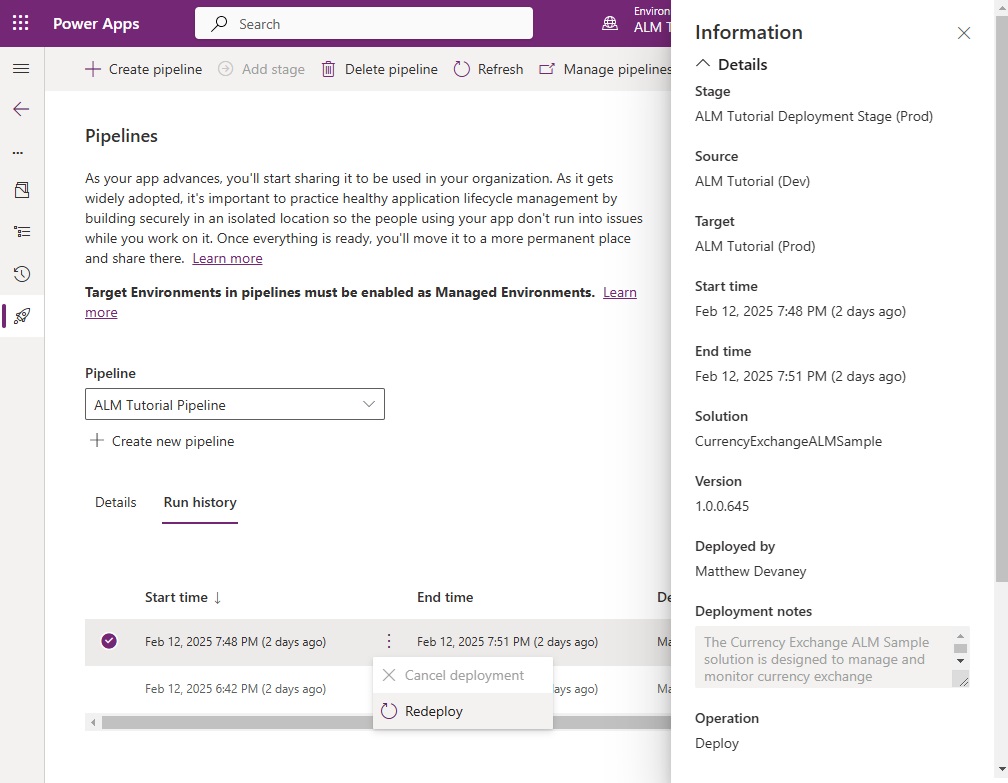
Task: Select Cancel deployment in the context menu
Action: [463, 675]
